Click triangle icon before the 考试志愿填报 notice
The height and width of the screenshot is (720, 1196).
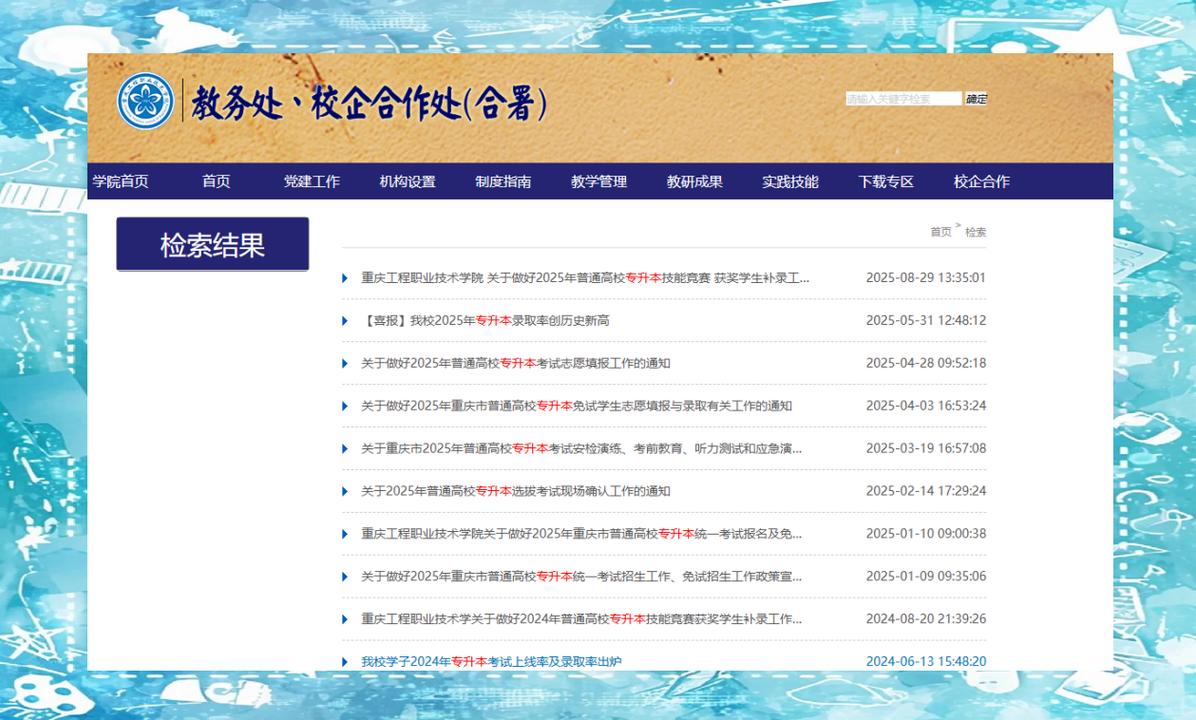pyautogui.click(x=344, y=363)
